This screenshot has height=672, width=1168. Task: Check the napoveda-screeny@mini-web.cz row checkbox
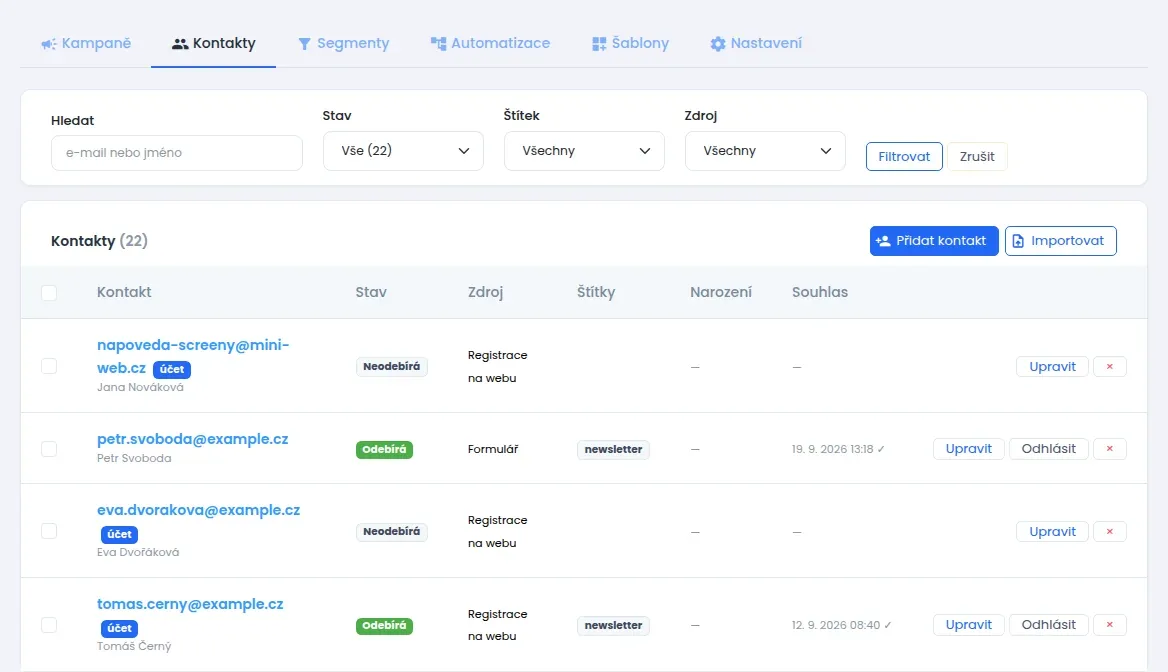click(49, 366)
